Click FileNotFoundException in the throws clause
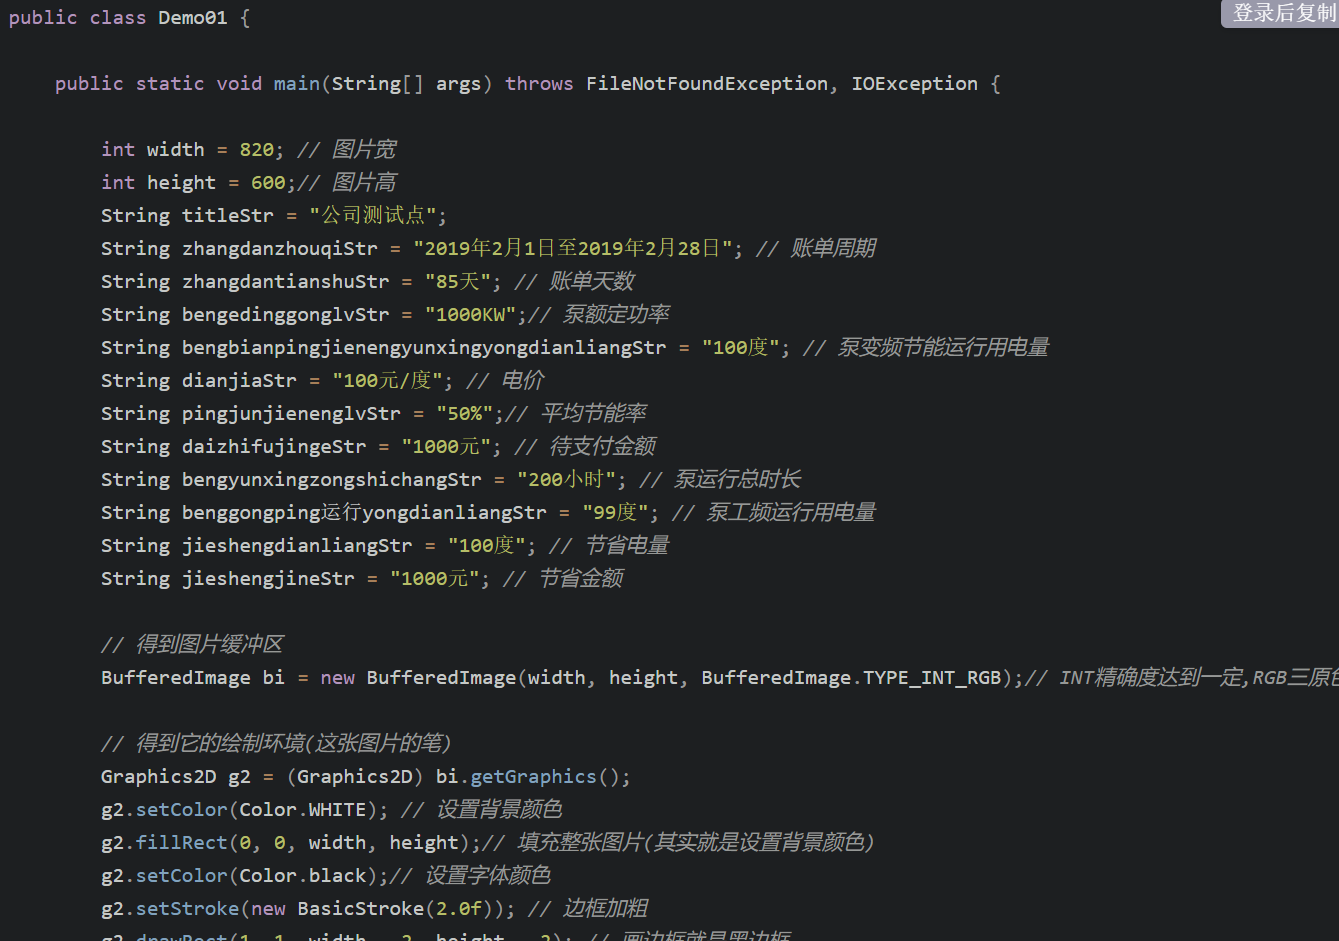Viewport: 1339px width, 941px height. (707, 84)
